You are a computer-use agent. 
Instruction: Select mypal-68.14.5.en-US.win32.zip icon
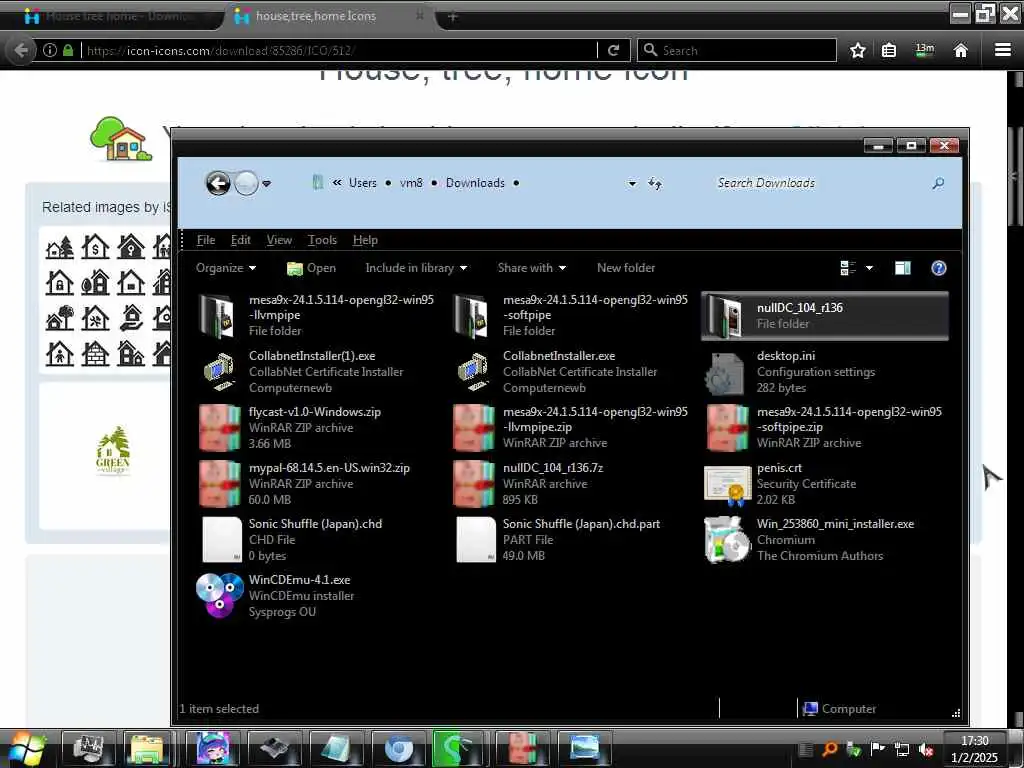219,484
